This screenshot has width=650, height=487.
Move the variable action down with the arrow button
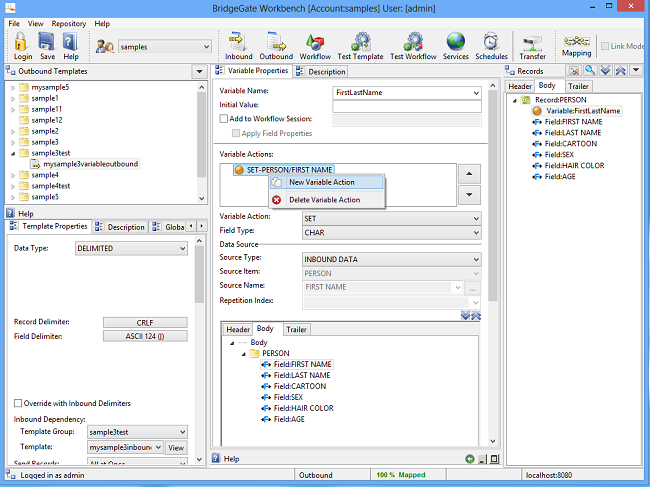pyautogui.click(x=469, y=195)
